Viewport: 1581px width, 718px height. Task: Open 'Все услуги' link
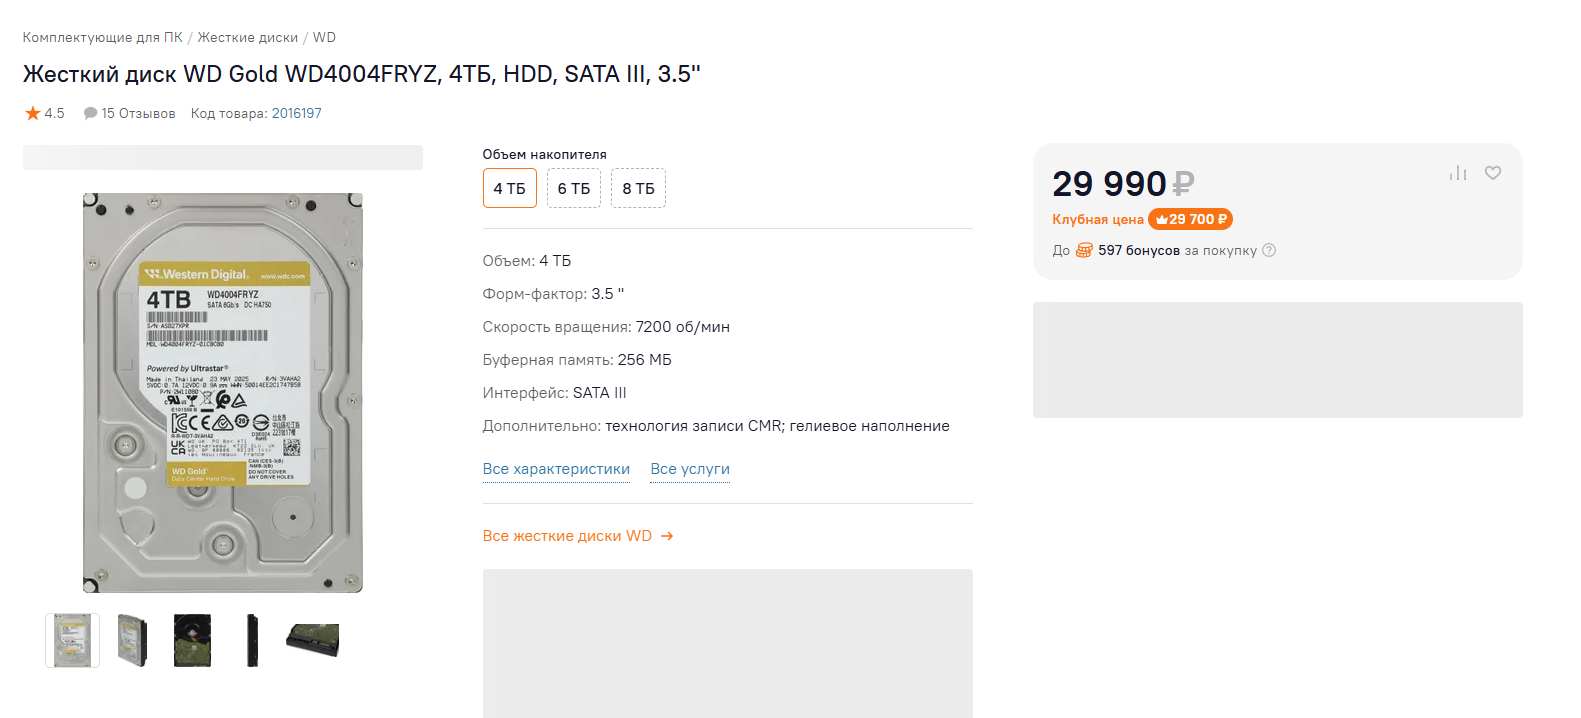click(x=690, y=469)
